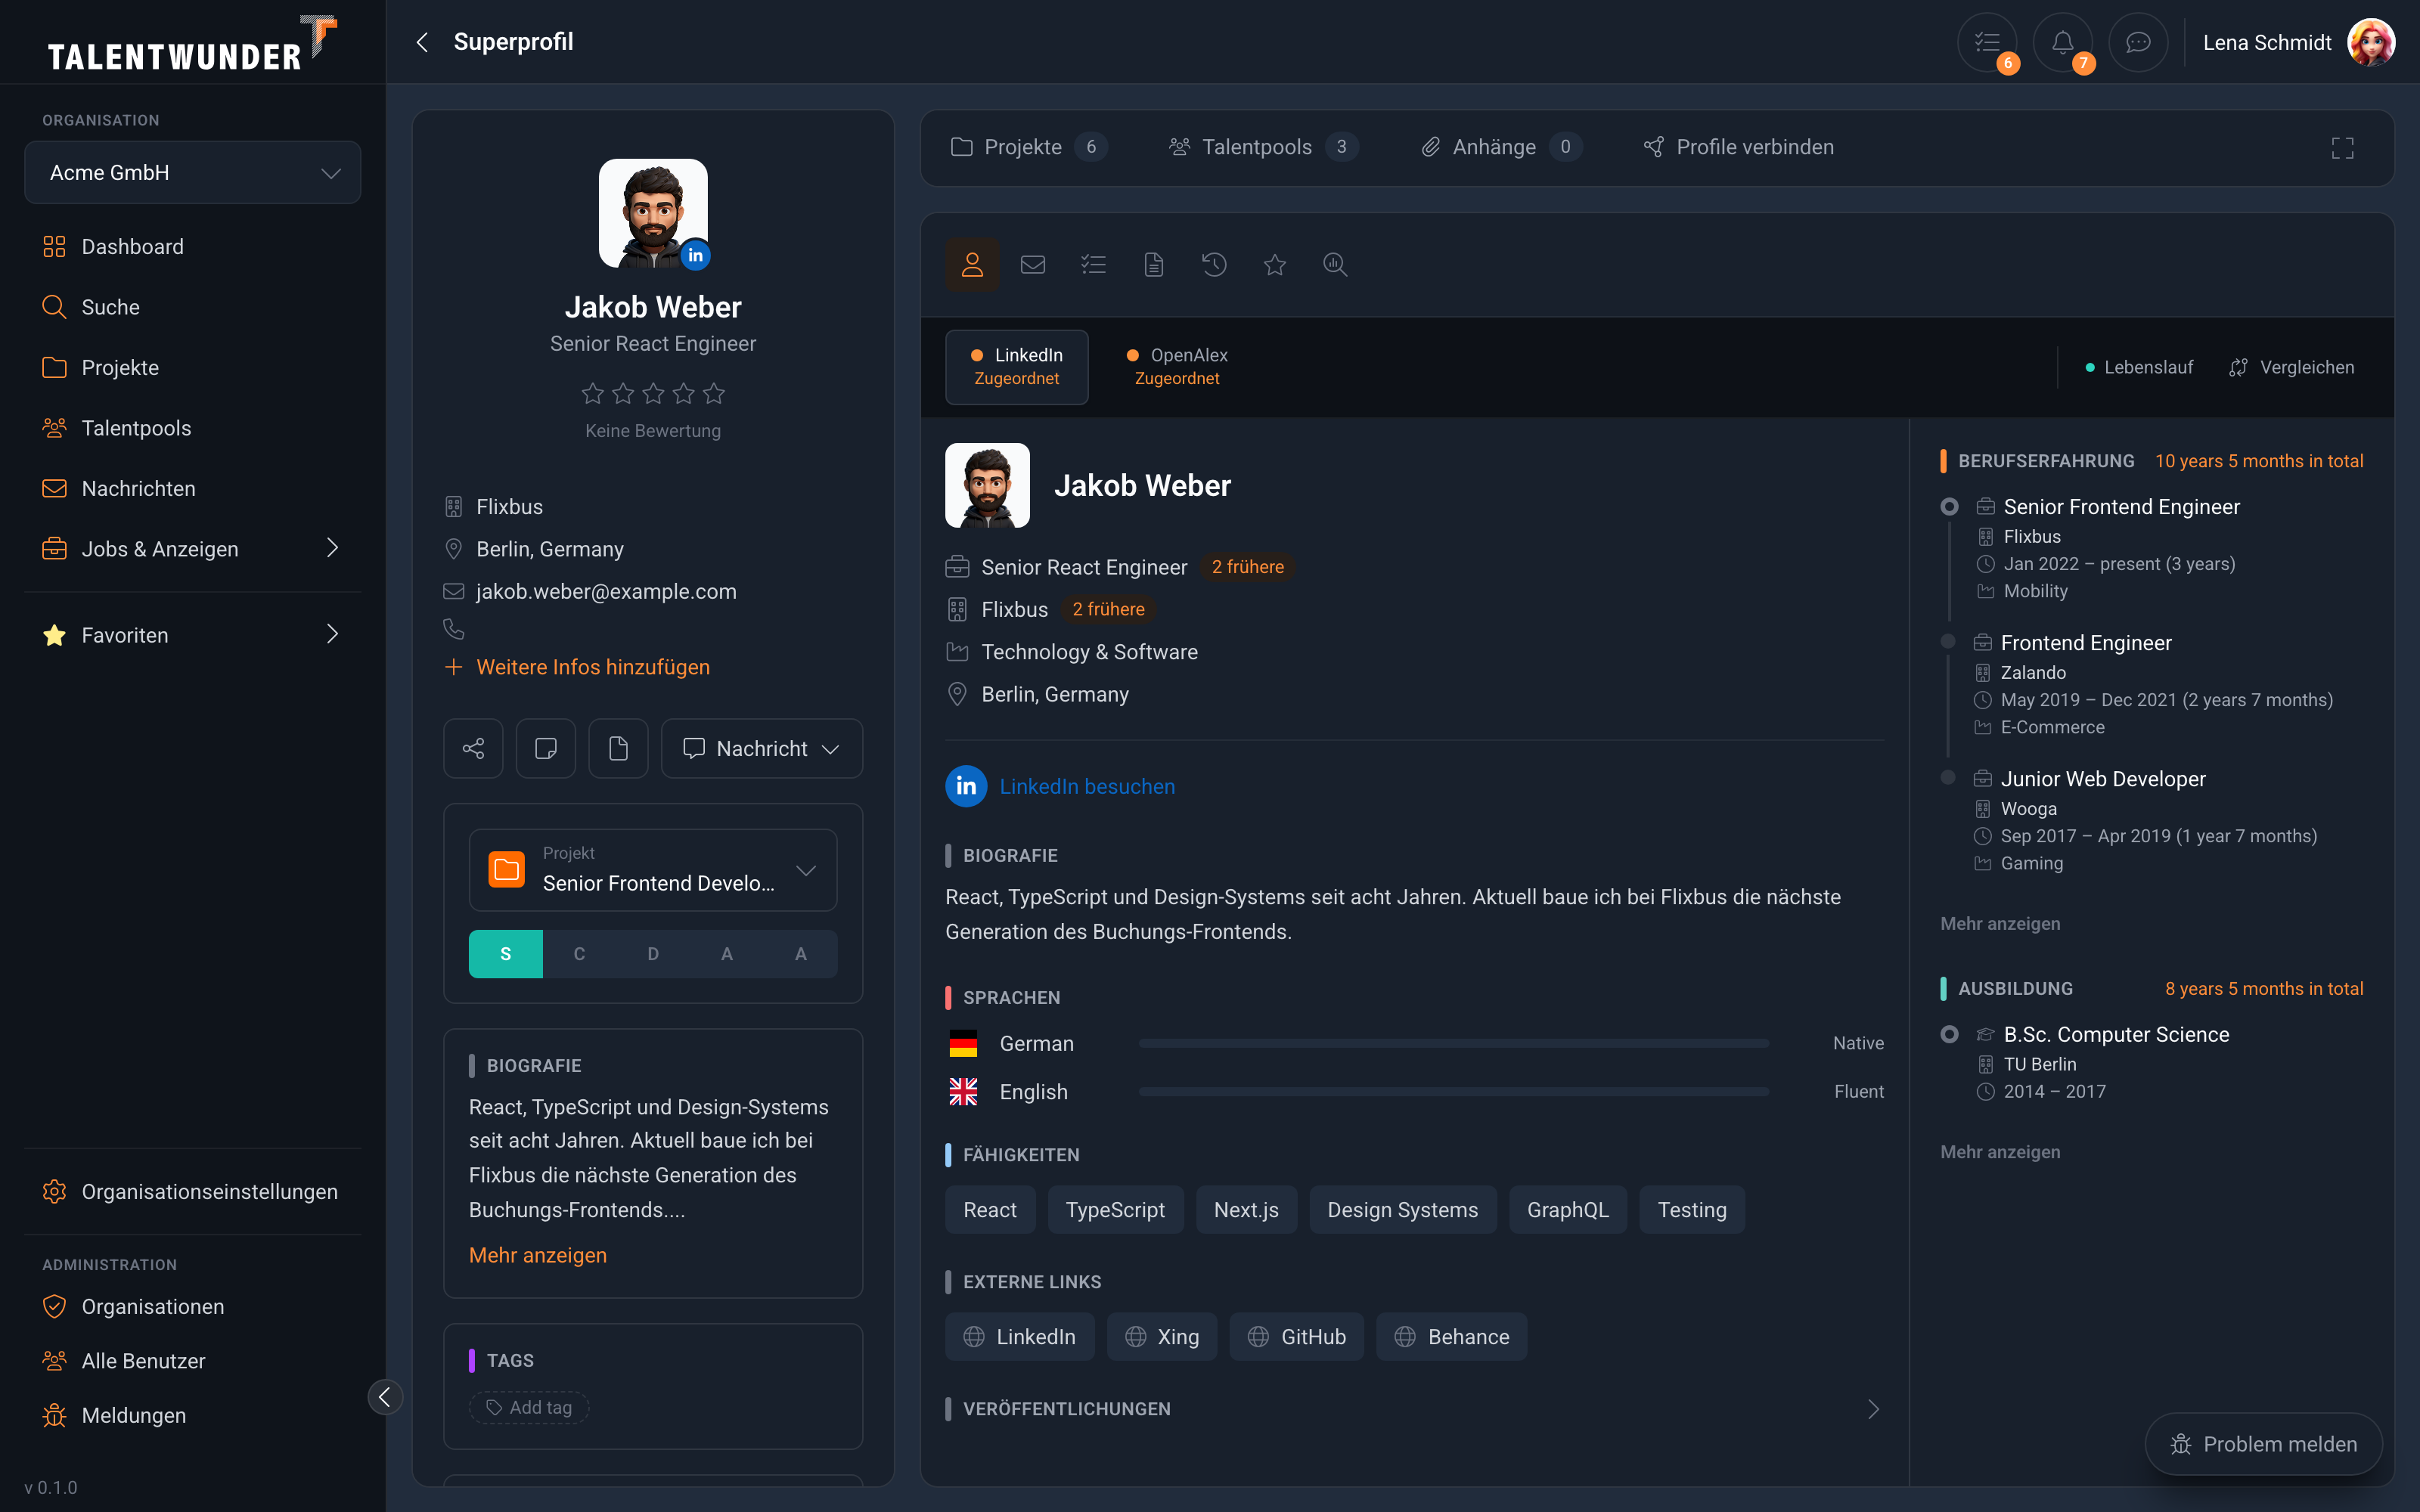The image size is (2420, 1512).
Task: Select the envelope messages tab icon
Action: pyautogui.click(x=1033, y=265)
